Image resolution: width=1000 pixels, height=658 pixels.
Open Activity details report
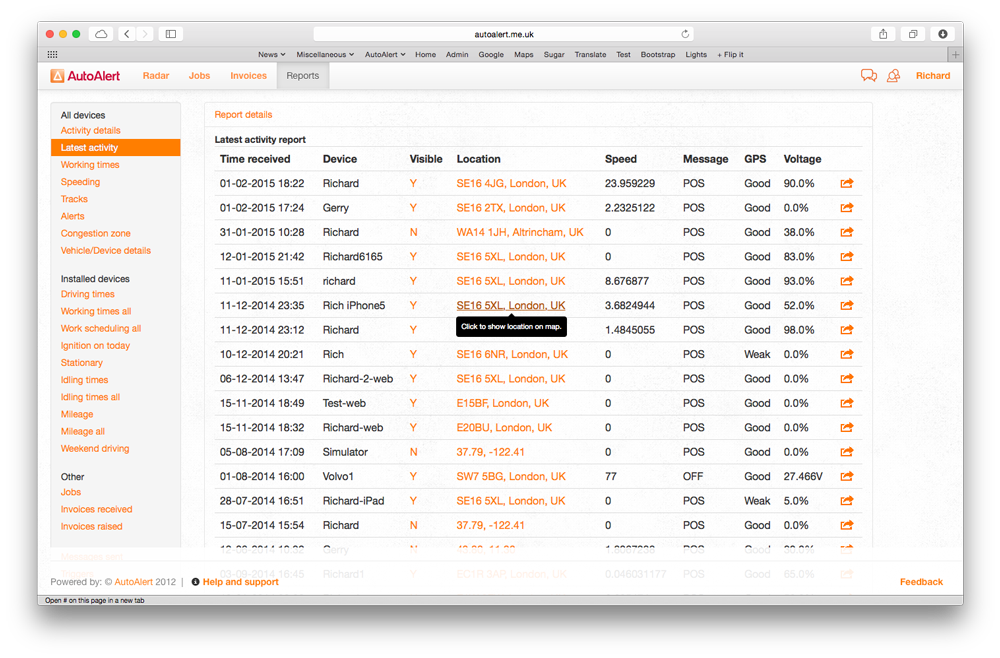pos(91,131)
